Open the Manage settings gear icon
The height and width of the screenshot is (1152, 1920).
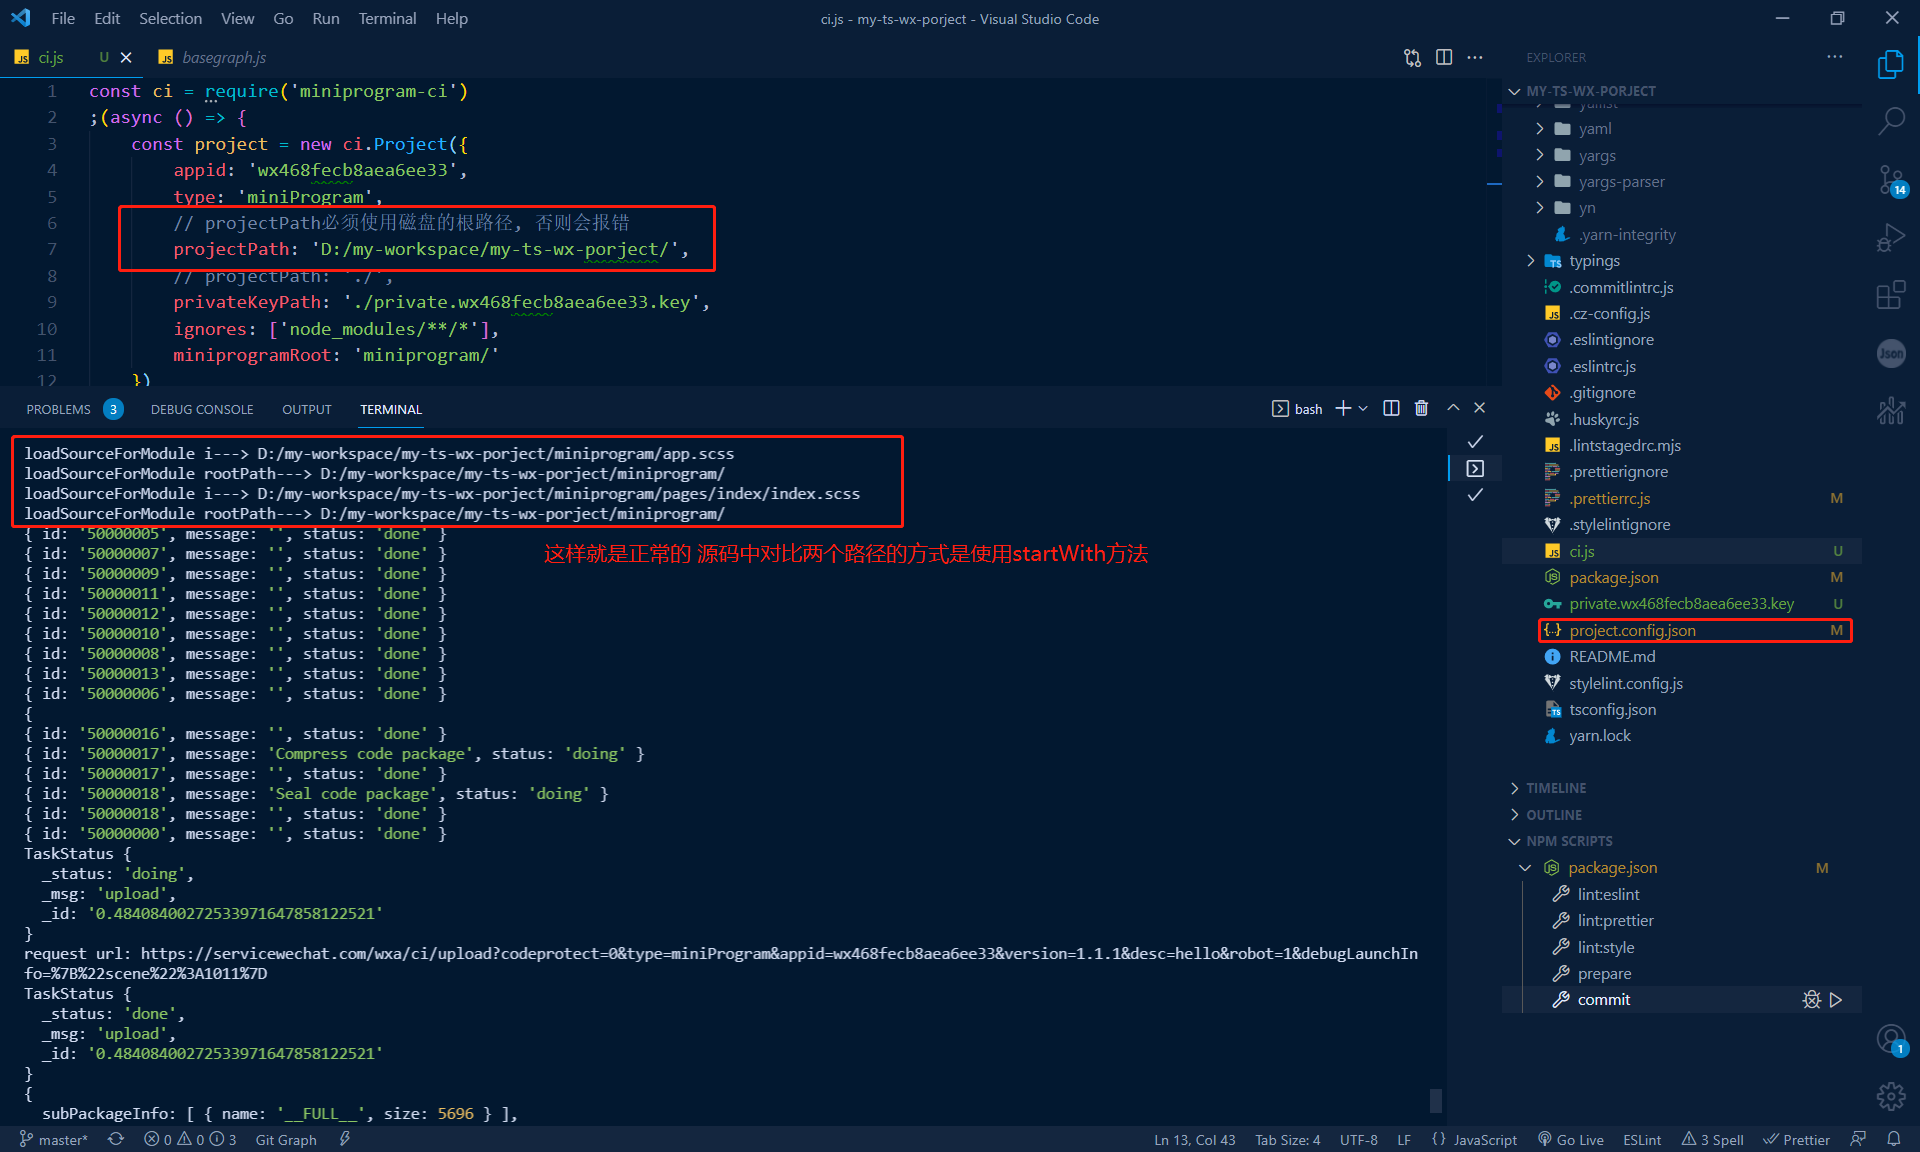[x=1891, y=1096]
